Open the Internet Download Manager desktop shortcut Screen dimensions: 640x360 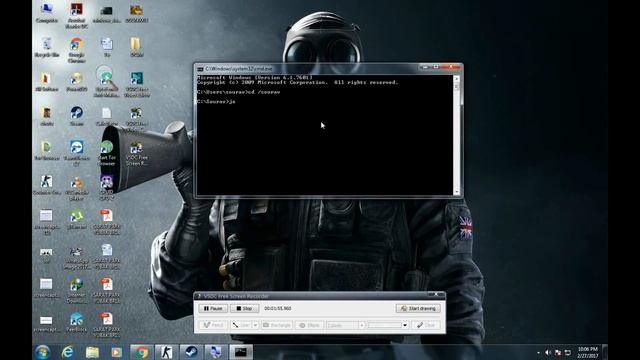click(x=76, y=291)
